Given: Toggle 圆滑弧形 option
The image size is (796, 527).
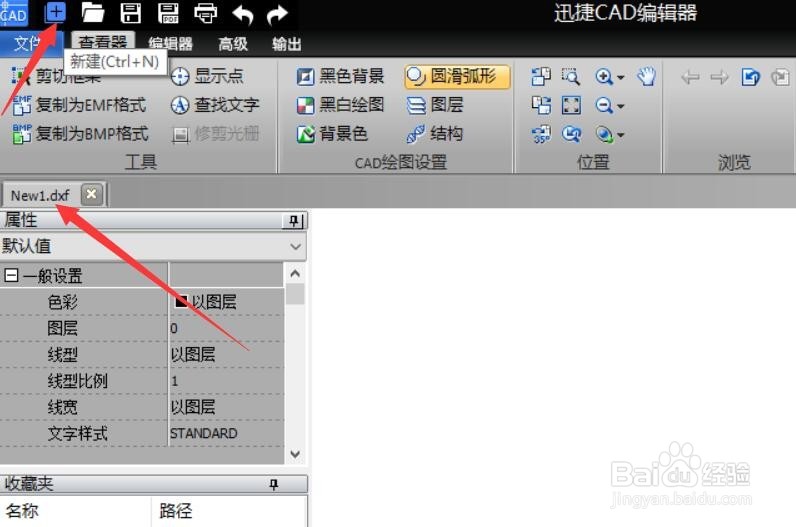Looking at the screenshot, I should [x=457, y=77].
